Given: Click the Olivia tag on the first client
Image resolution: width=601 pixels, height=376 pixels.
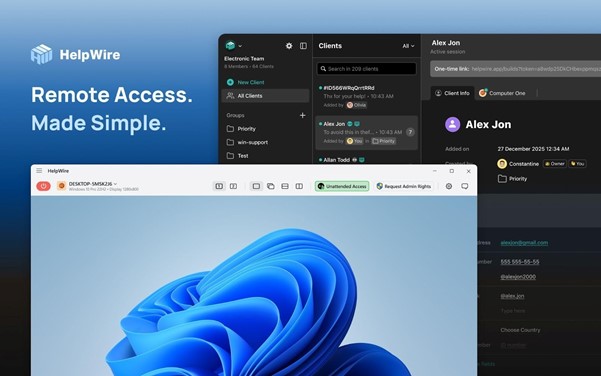Looking at the screenshot, I should click(356, 105).
